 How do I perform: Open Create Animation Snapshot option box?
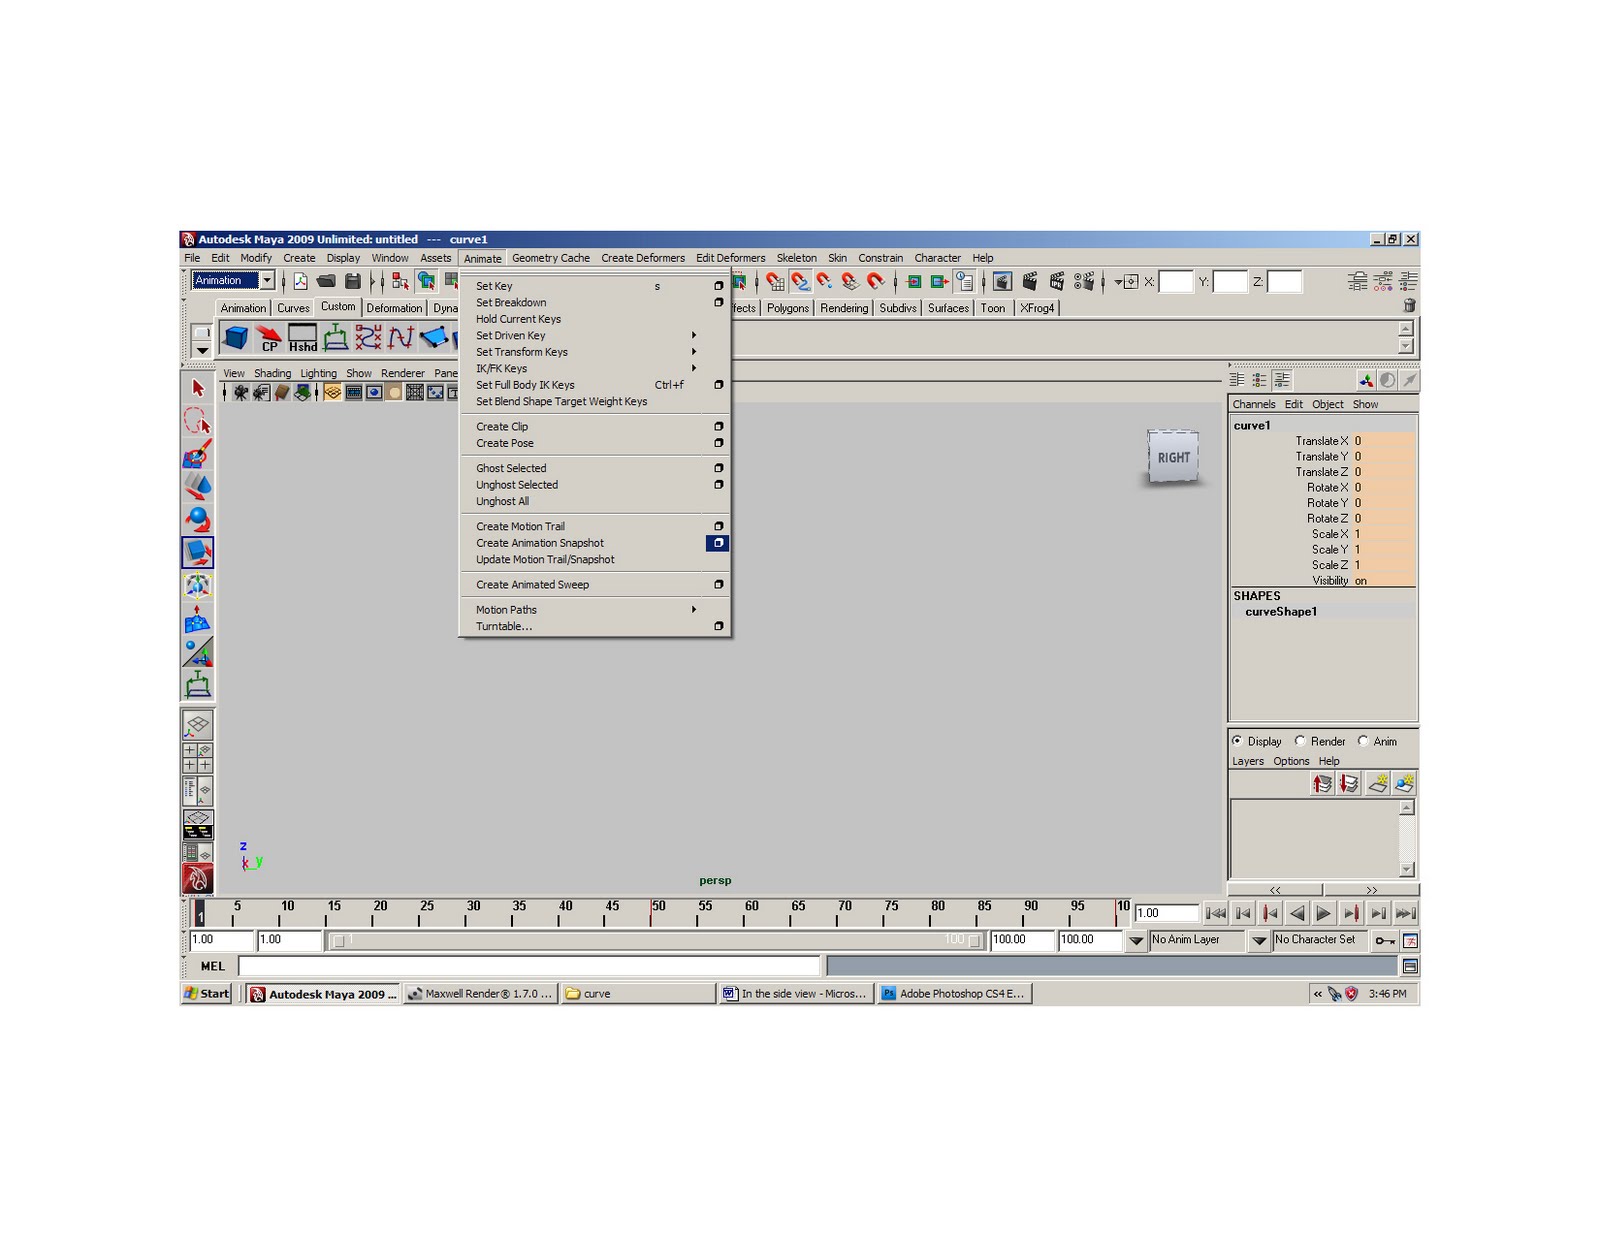click(x=718, y=543)
